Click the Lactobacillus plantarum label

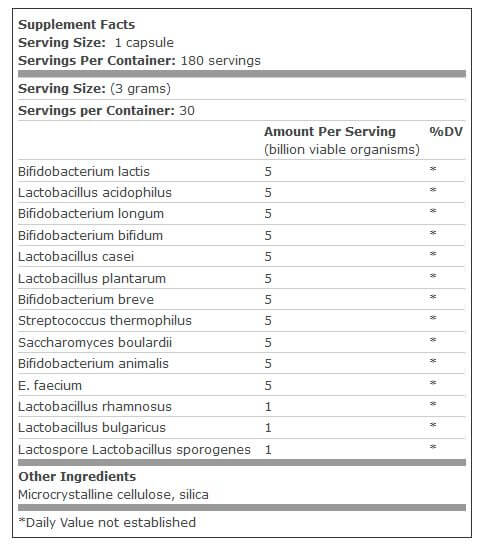click(x=92, y=279)
